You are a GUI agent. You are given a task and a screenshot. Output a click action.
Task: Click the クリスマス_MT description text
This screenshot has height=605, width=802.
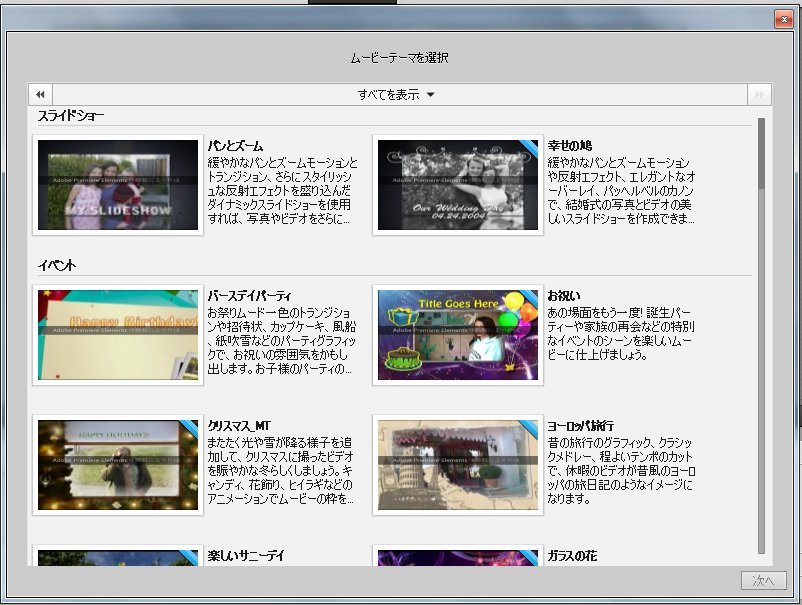[x=280, y=470]
